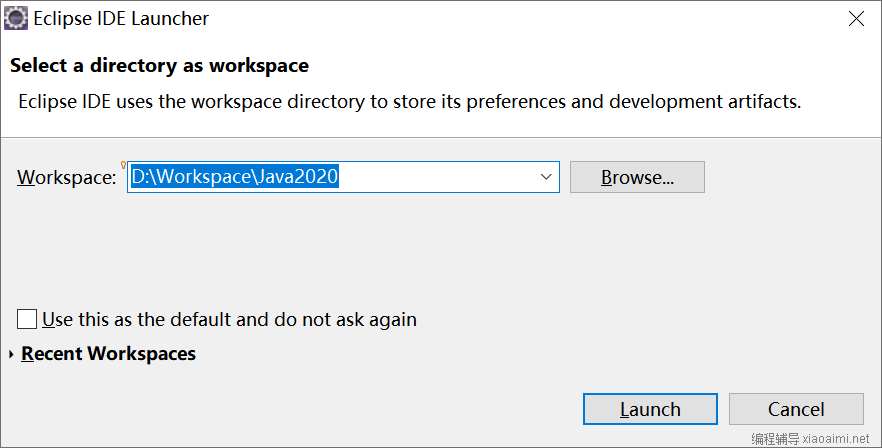The height and width of the screenshot is (448, 882).
Task: Click the "Eclipse IDE Launcher" window title
Action: 121,19
